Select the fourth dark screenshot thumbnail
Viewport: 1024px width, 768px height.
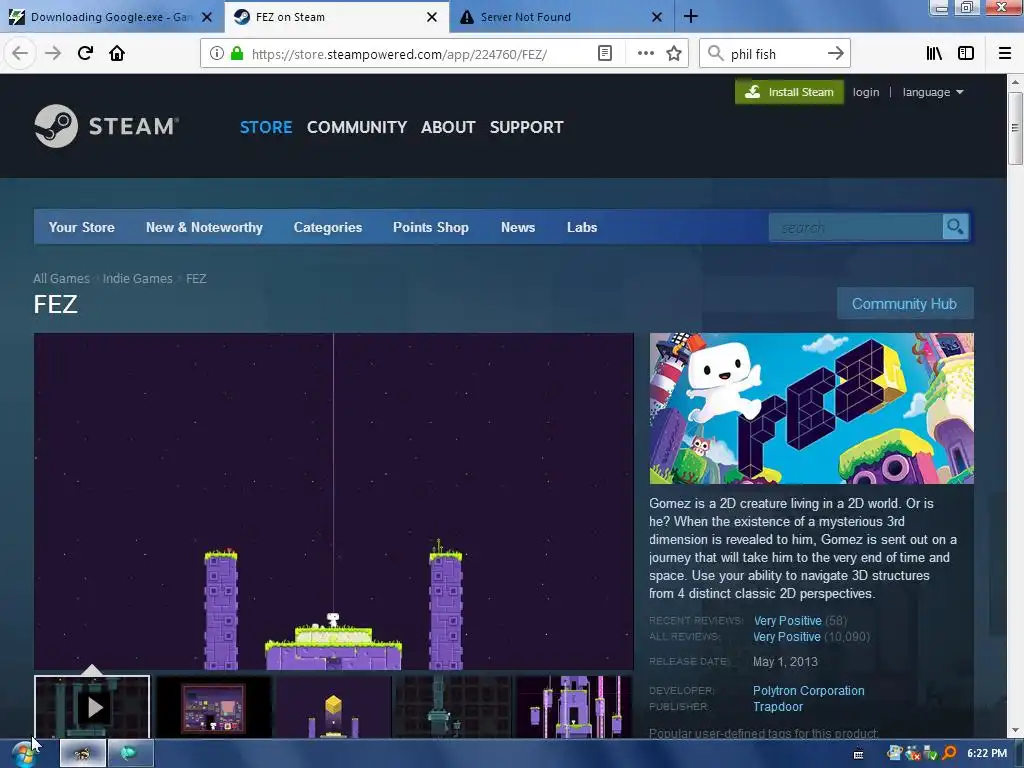453,707
